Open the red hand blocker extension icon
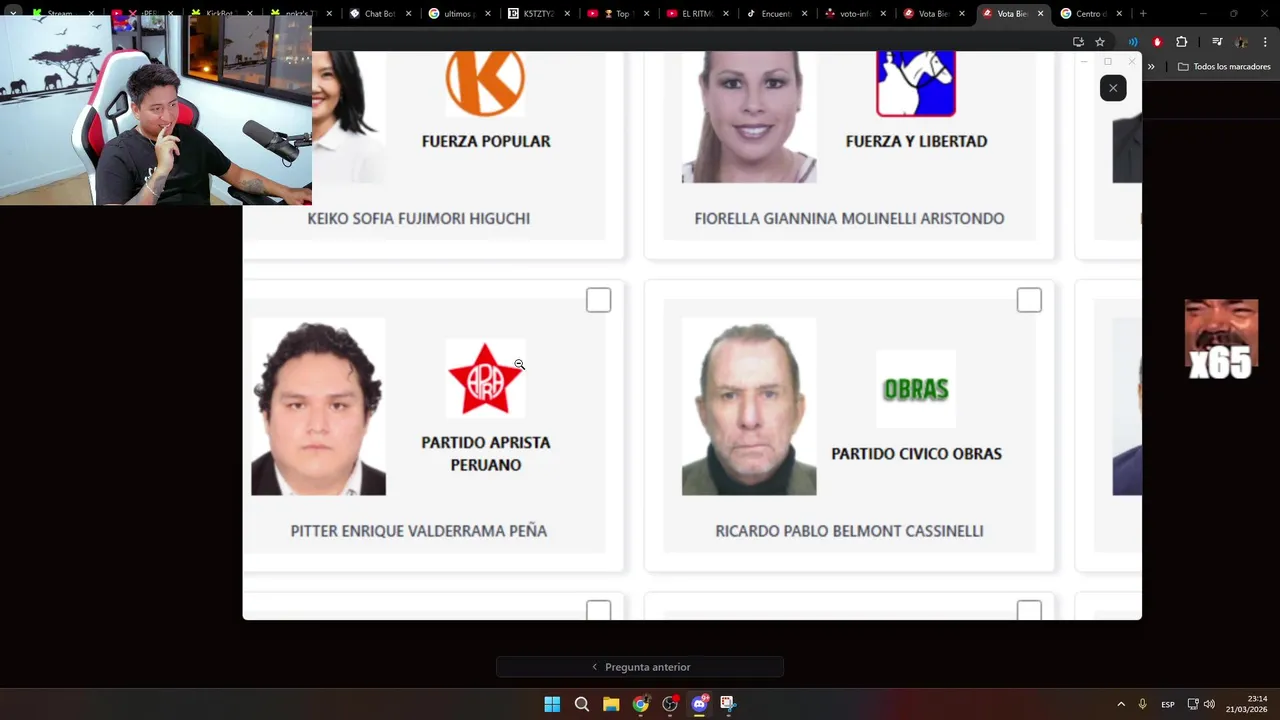Image resolution: width=1280 pixels, height=720 pixels. [x=1157, y=42]
